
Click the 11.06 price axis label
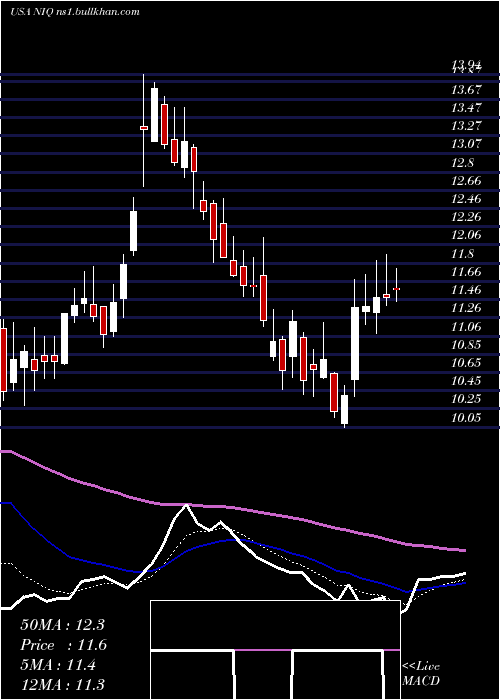coord(466,327)
